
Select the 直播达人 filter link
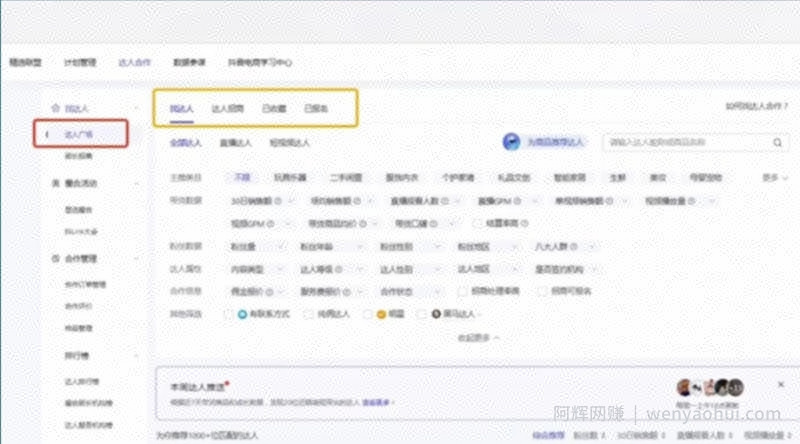(235, 143)
